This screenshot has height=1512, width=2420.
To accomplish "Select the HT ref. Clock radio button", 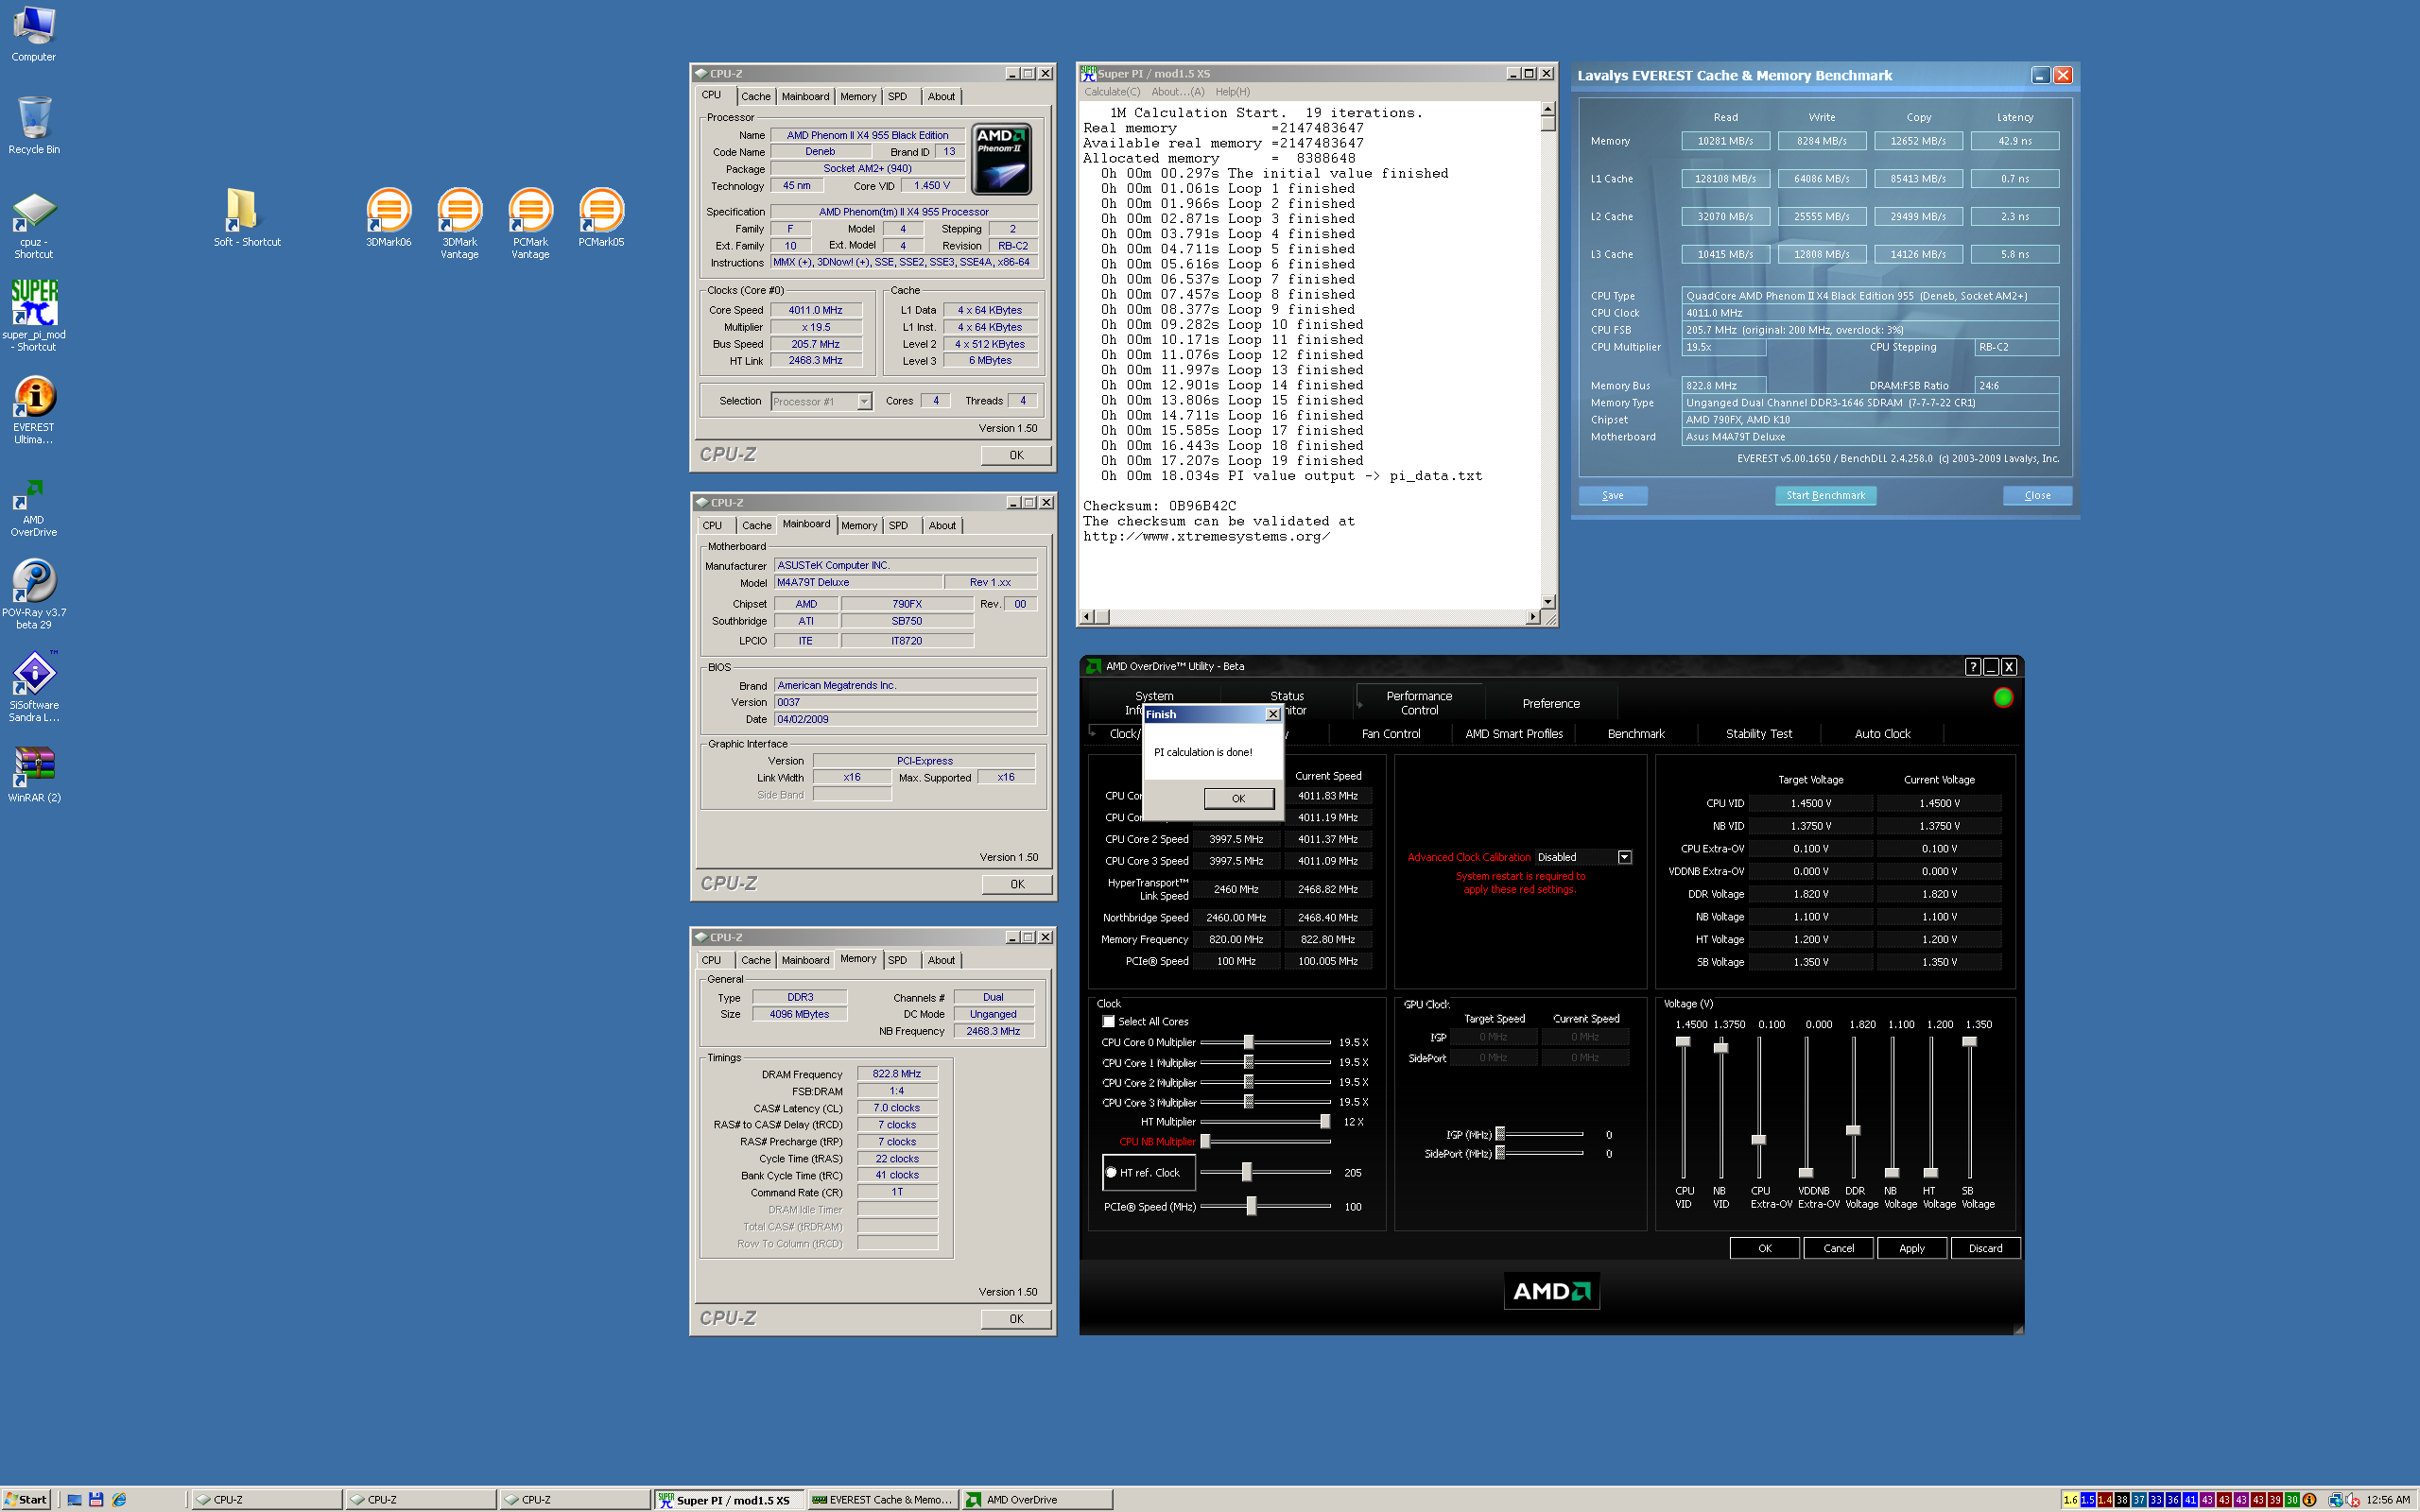I will pos(1111,1172).
